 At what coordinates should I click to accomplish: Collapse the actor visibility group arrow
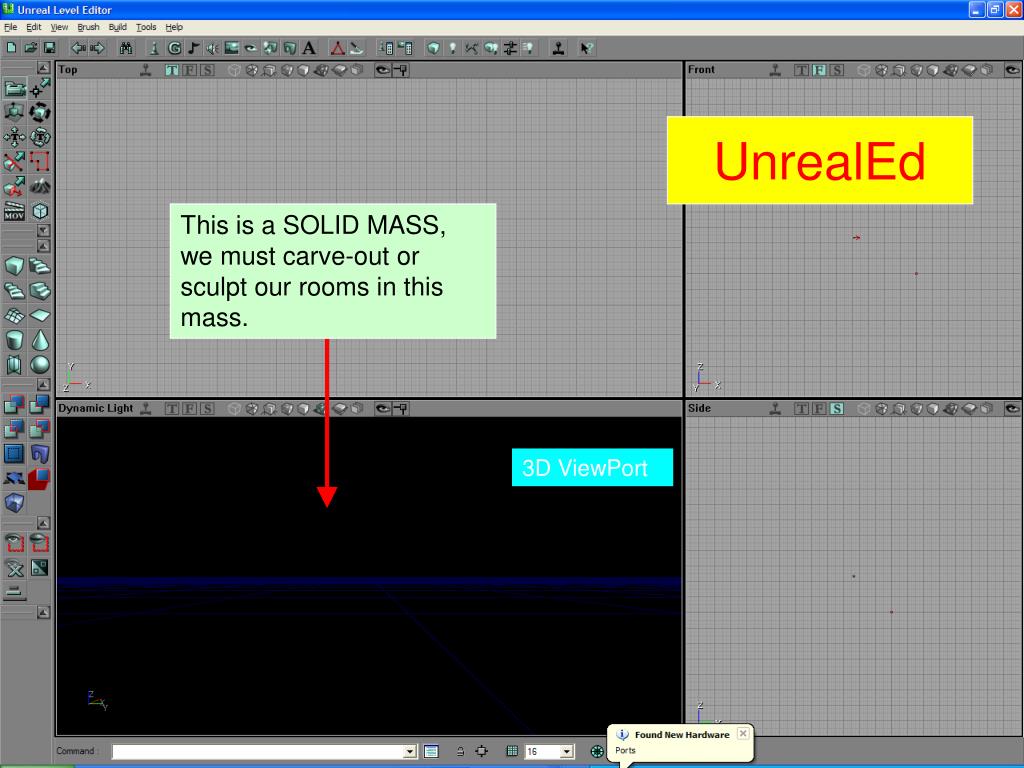coord(43,523)
